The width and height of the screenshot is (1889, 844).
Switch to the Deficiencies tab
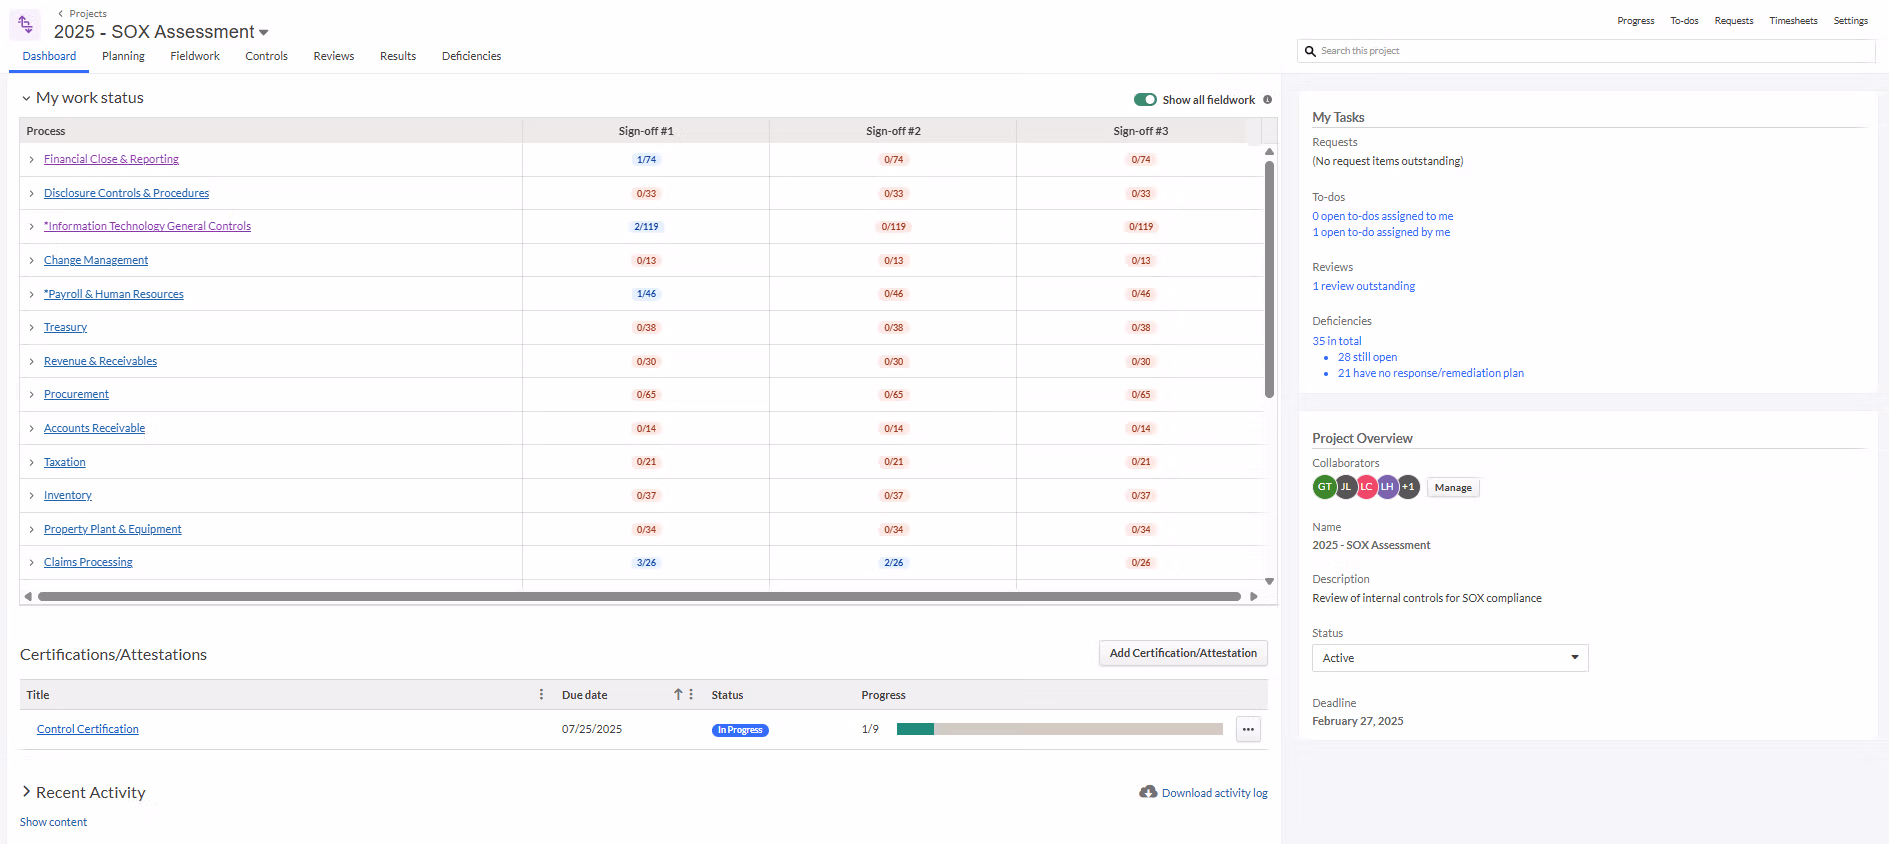[471, 56]
